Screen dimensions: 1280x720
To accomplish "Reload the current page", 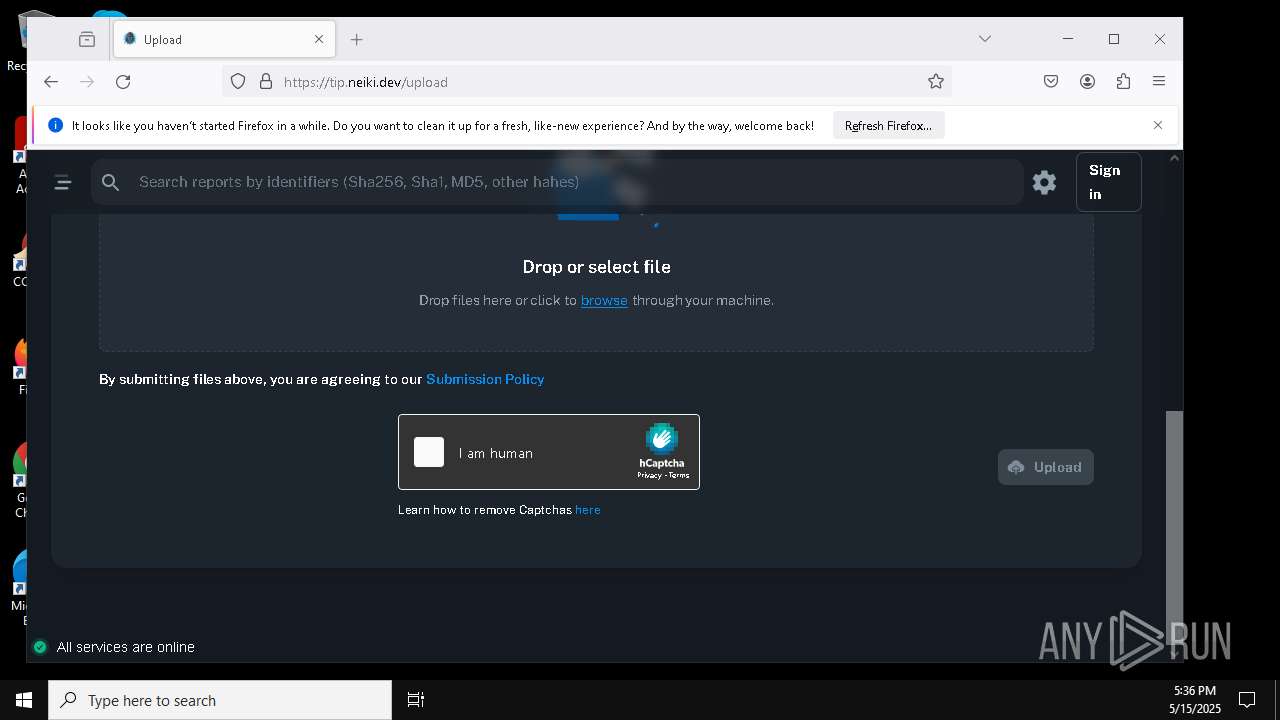I will coord(123,82).
